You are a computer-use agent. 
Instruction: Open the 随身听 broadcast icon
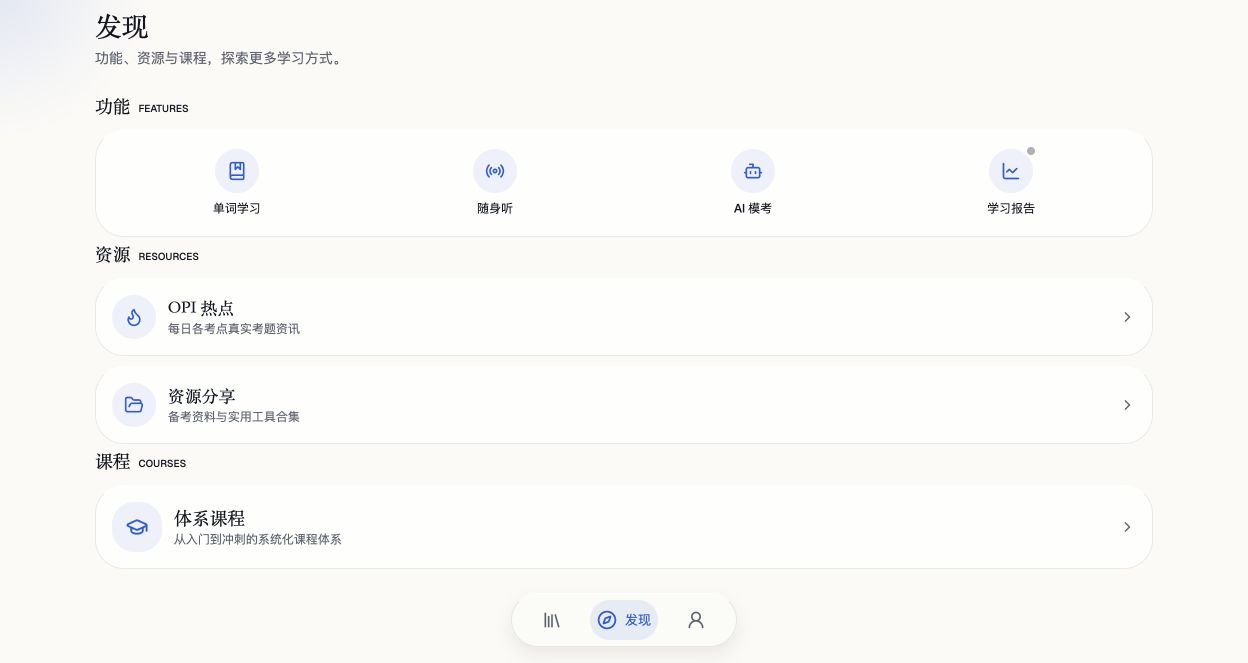(x=495, y=171)
